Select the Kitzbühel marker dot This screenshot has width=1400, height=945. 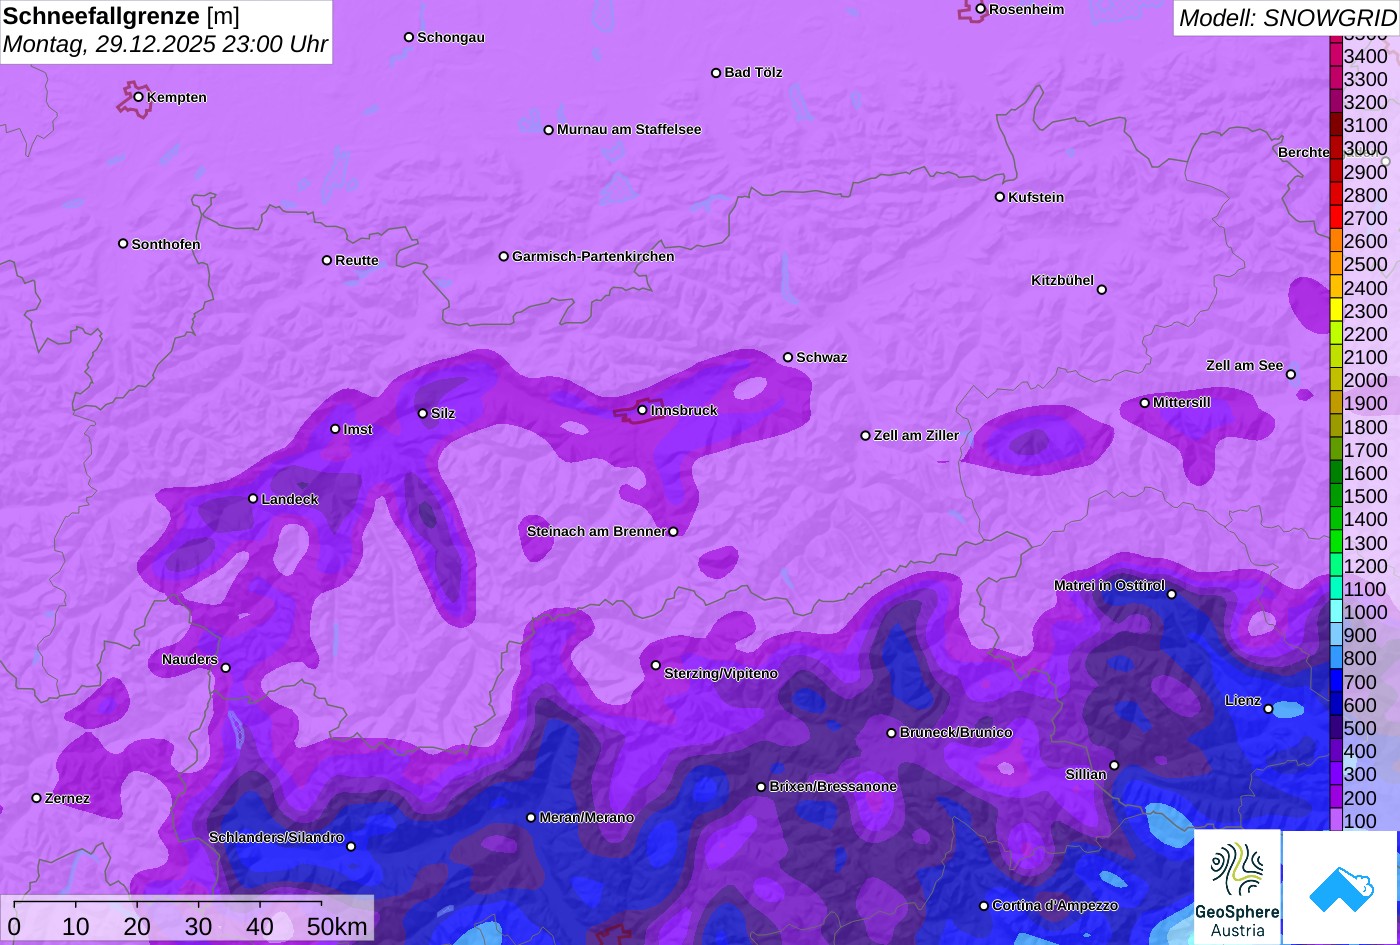tap(1102, 290)
